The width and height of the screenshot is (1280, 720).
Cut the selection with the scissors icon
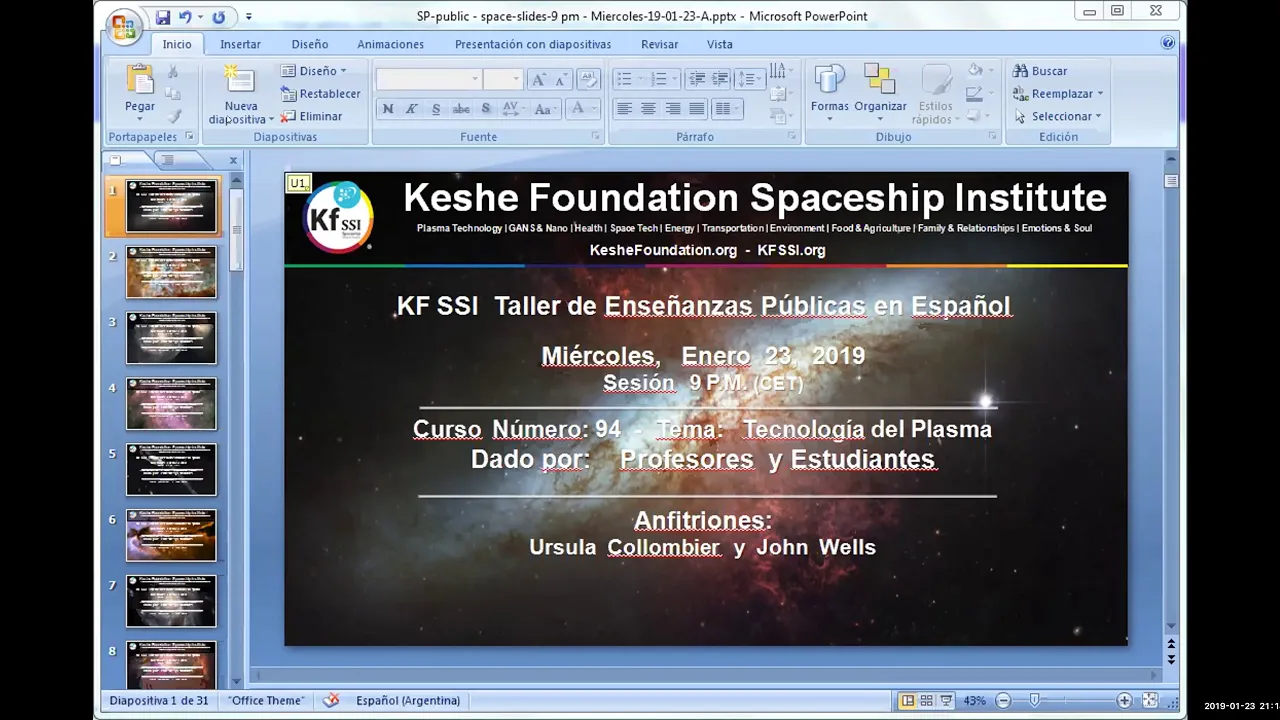click(x=173, y=72)
